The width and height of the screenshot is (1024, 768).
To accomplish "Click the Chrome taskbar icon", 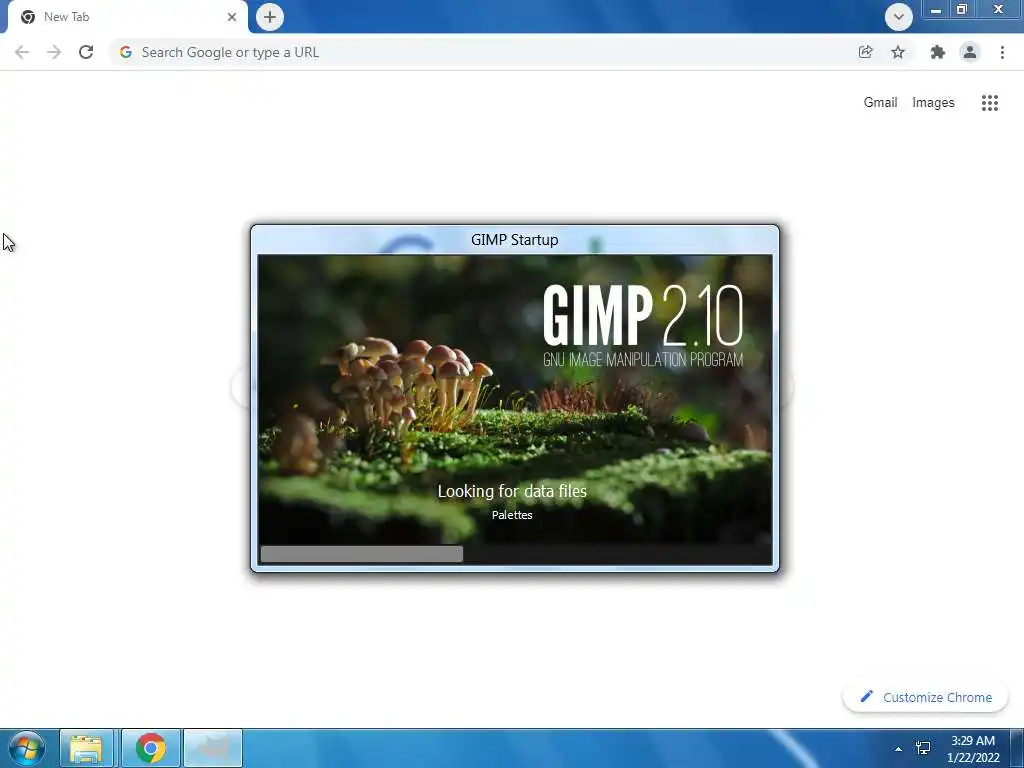I will click(x=150, y=748).
